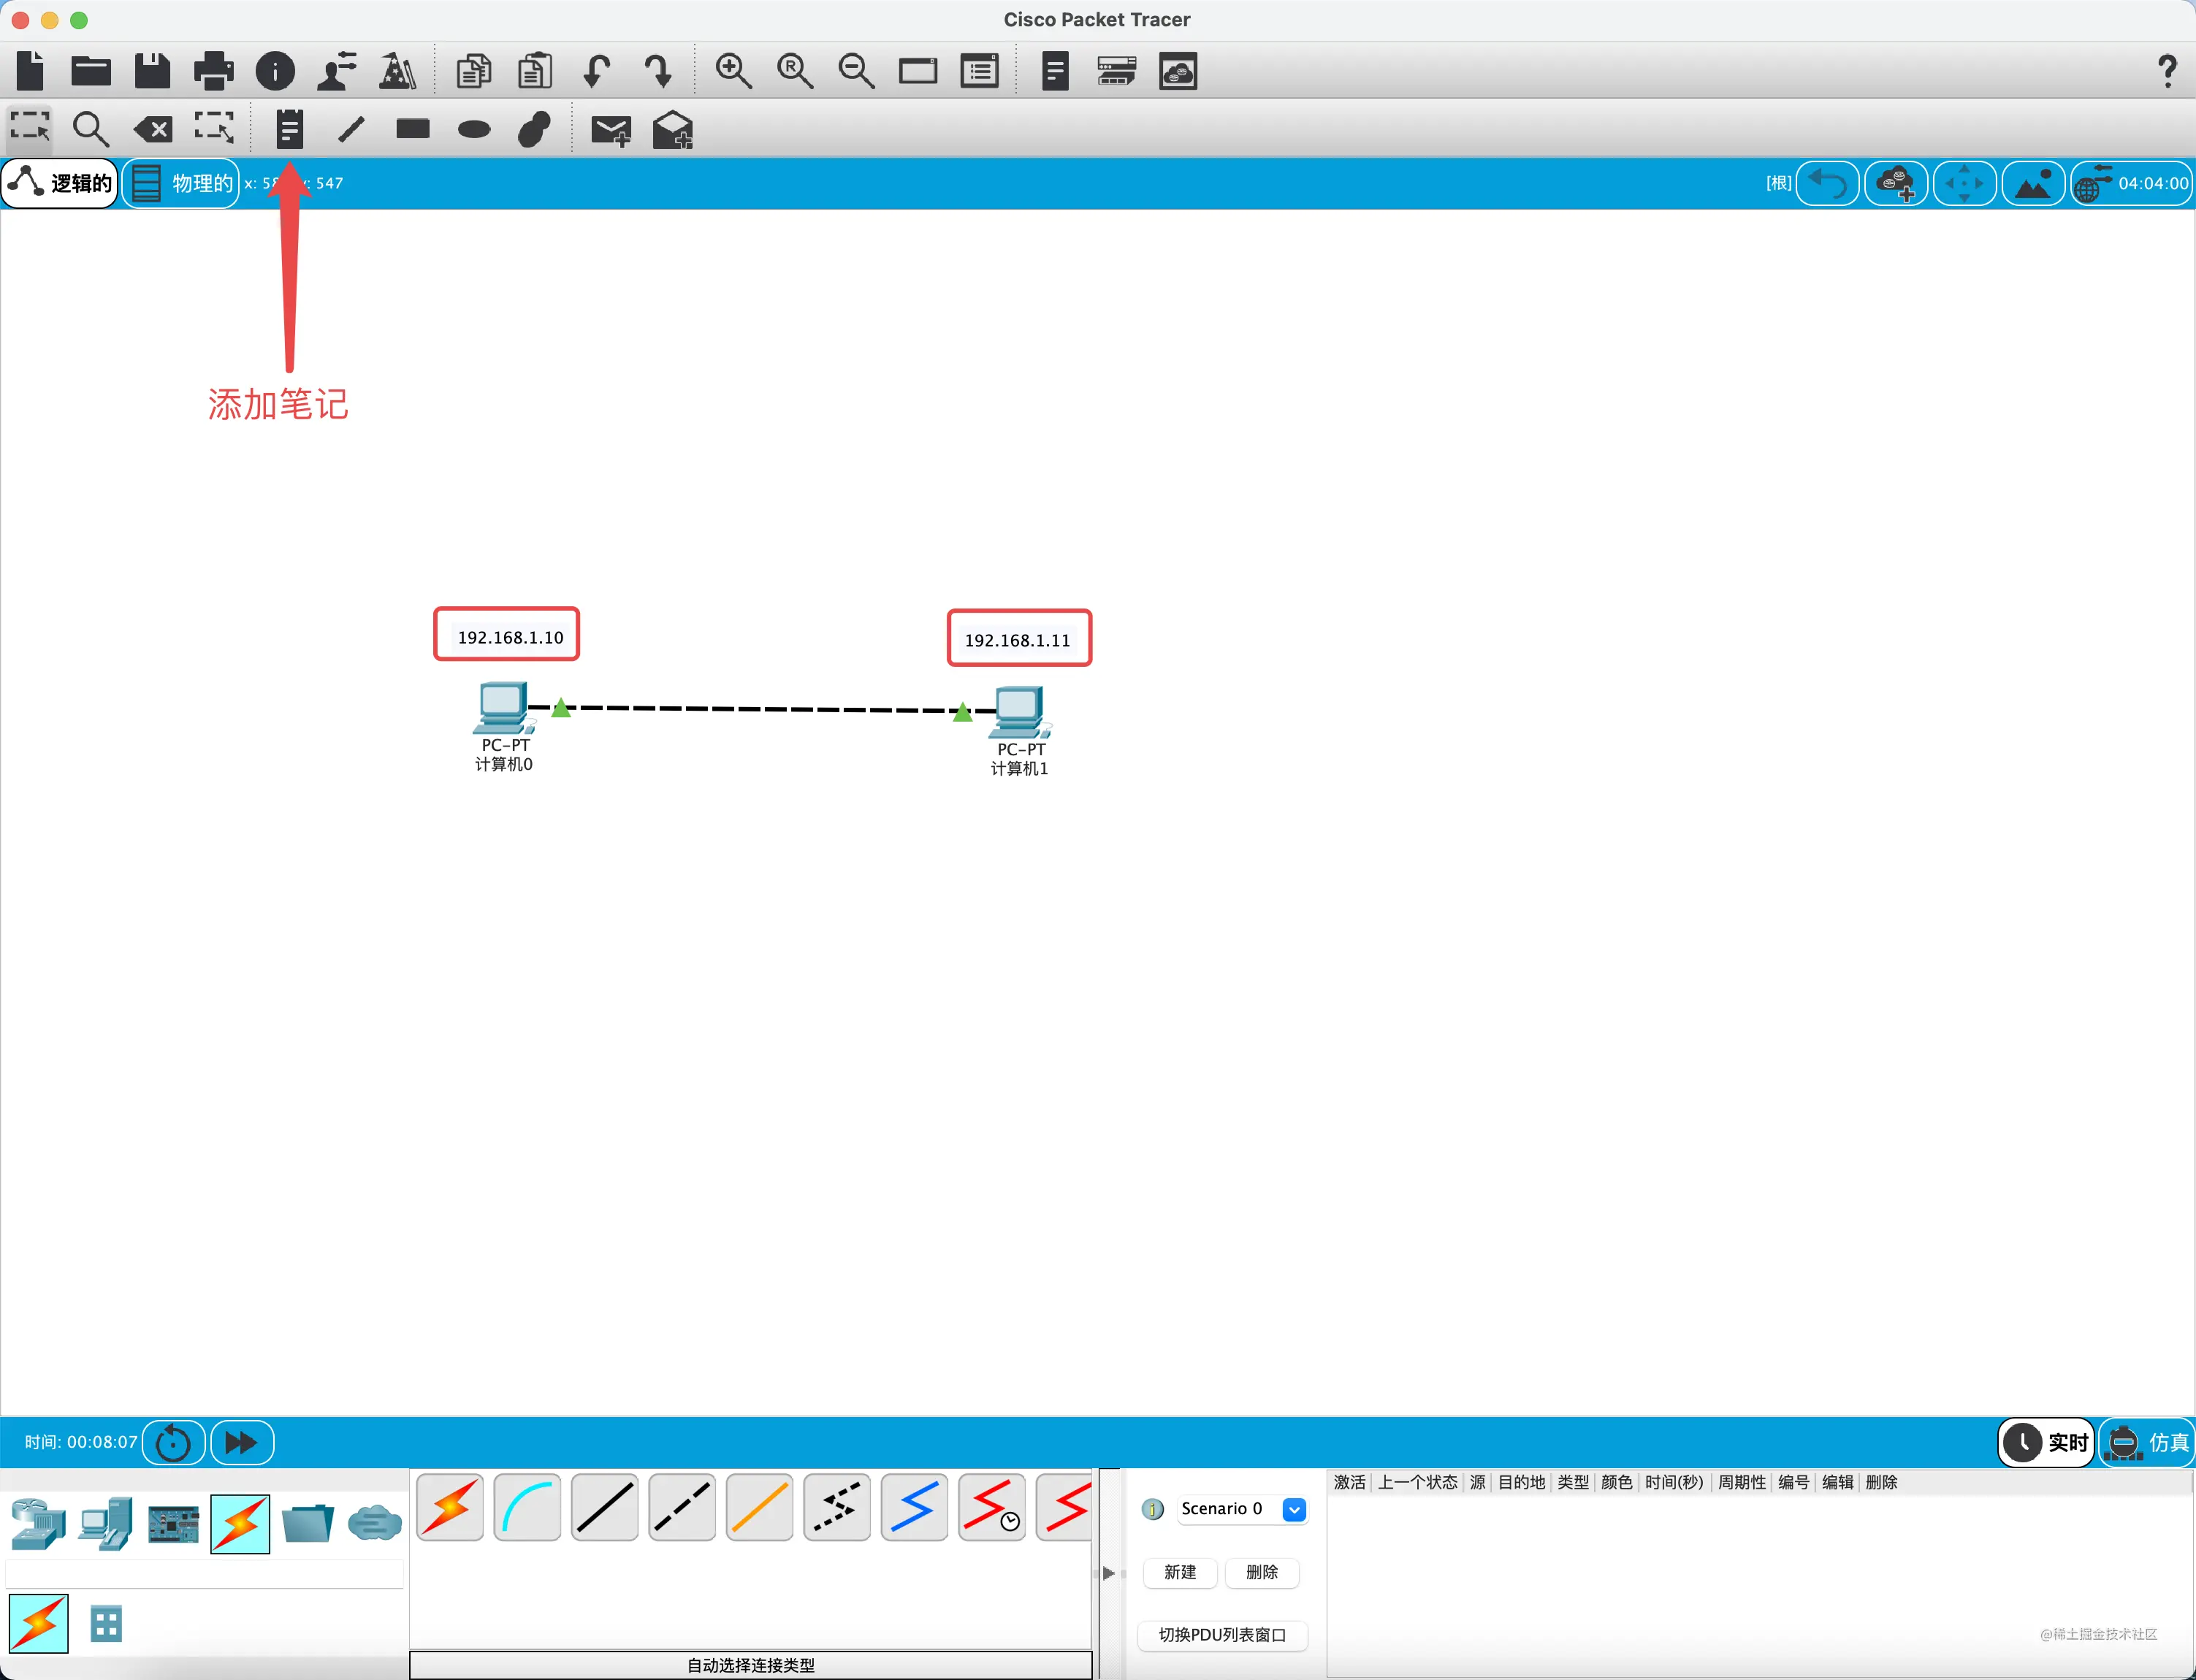This screenshot has height=1680, width=2196.
Task: Click the move object arrows button
Action: (1964, 183)
